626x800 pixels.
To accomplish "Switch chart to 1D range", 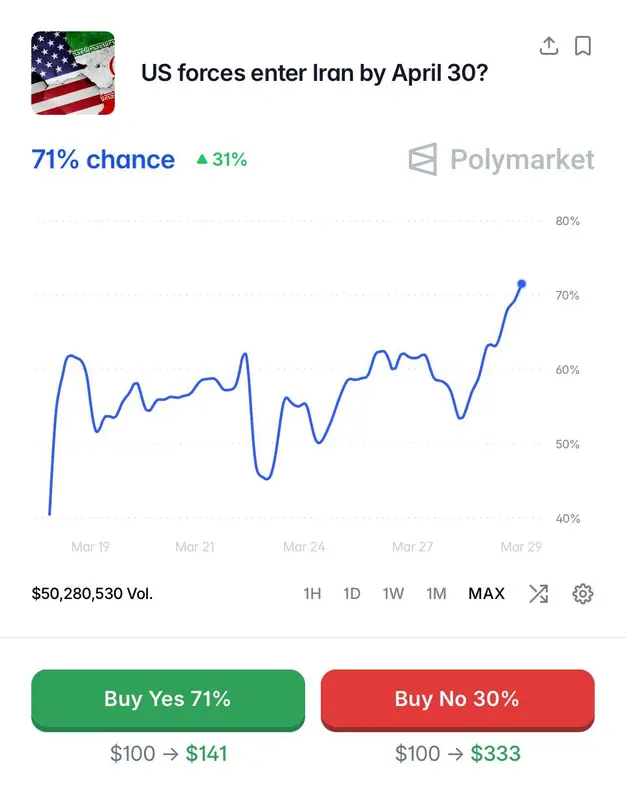I will (x=352, y=594).
